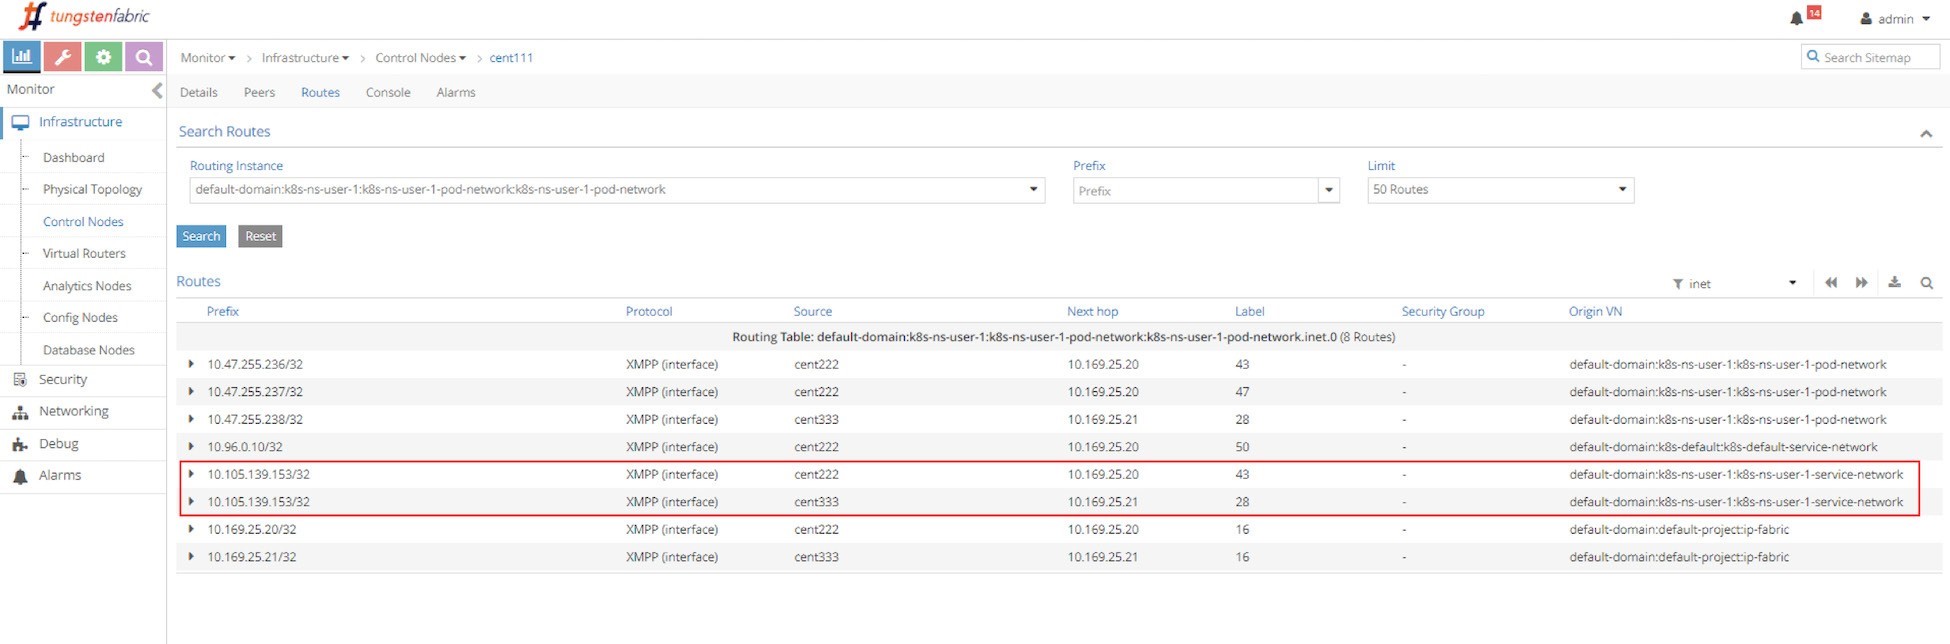Click the Infrastructure monitor icon in sidebar

pyautogui.click(x=20, y=122)
